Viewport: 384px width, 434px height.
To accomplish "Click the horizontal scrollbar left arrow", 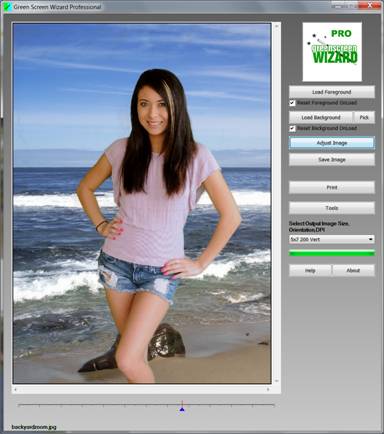I will [15, 389].
